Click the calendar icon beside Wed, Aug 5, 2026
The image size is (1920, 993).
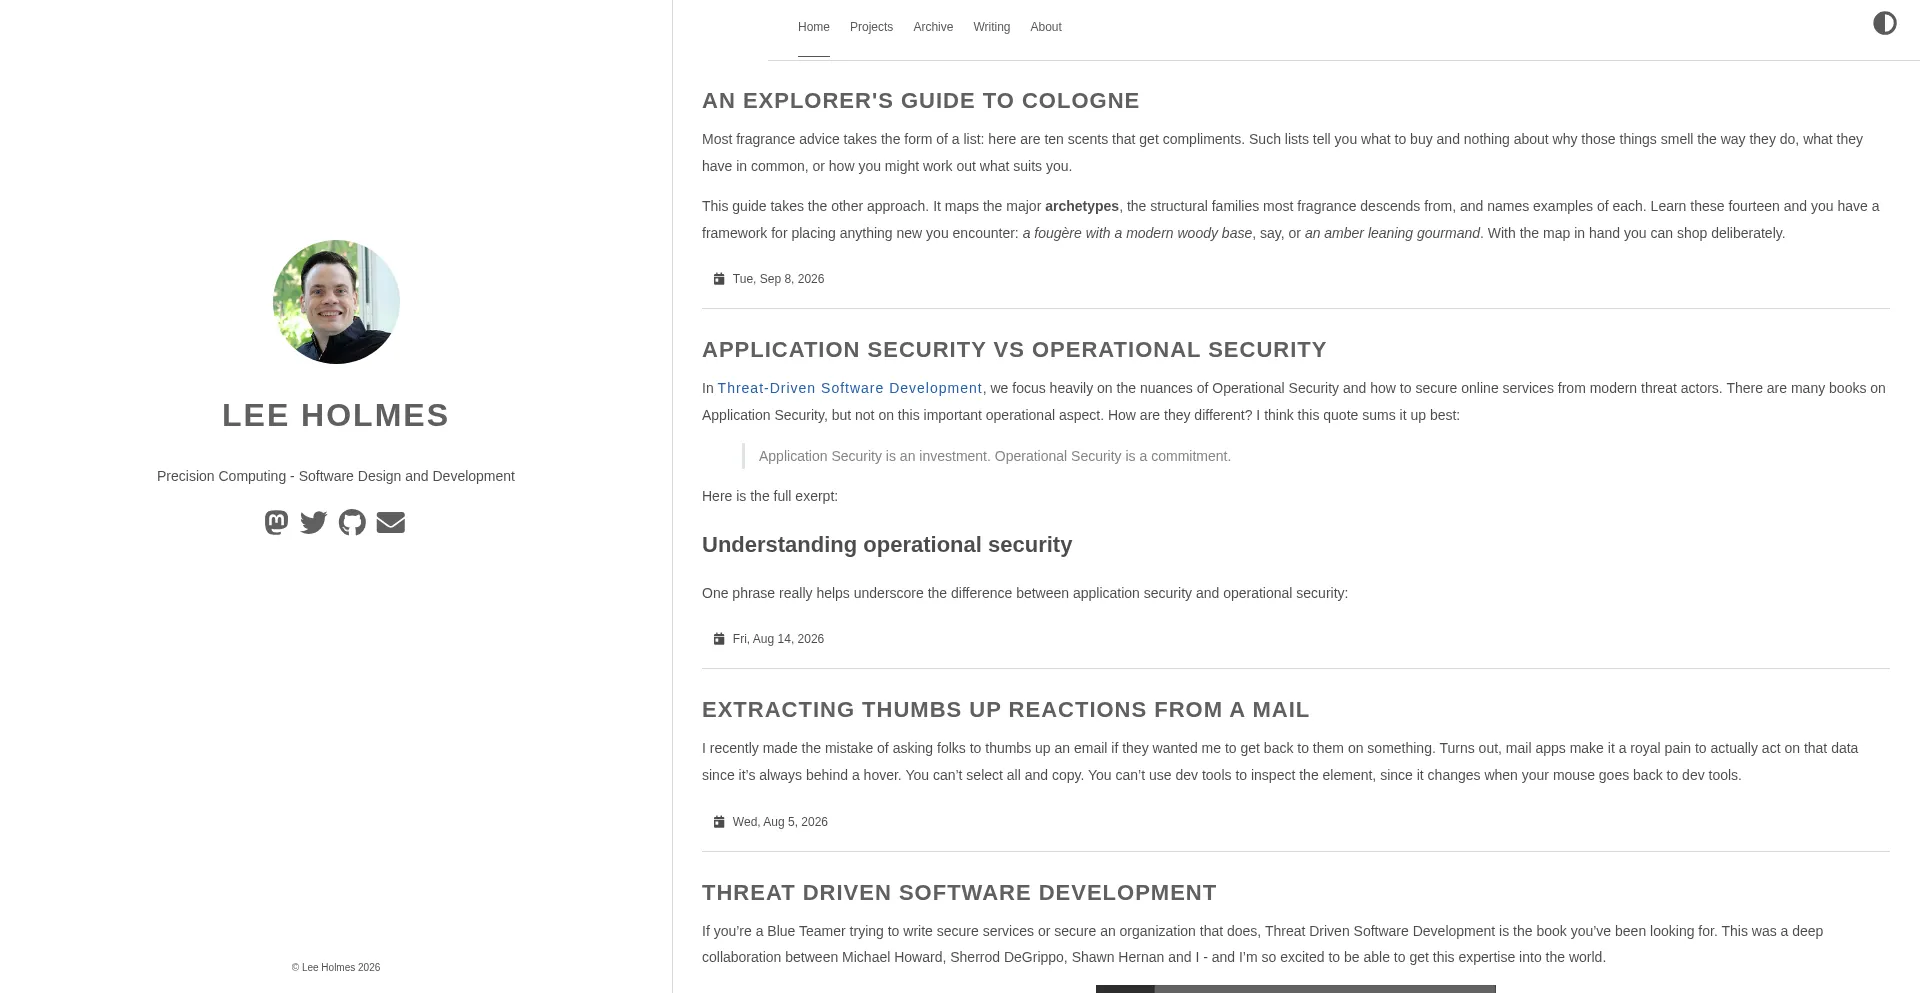coord(719,822)
